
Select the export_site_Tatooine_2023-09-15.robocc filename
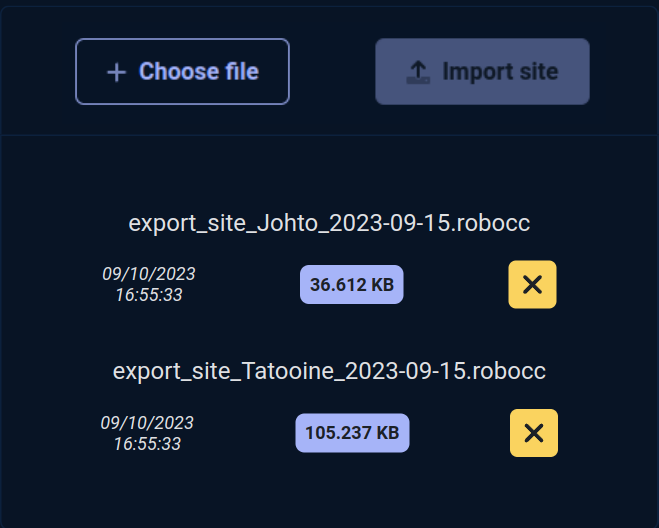330,371
